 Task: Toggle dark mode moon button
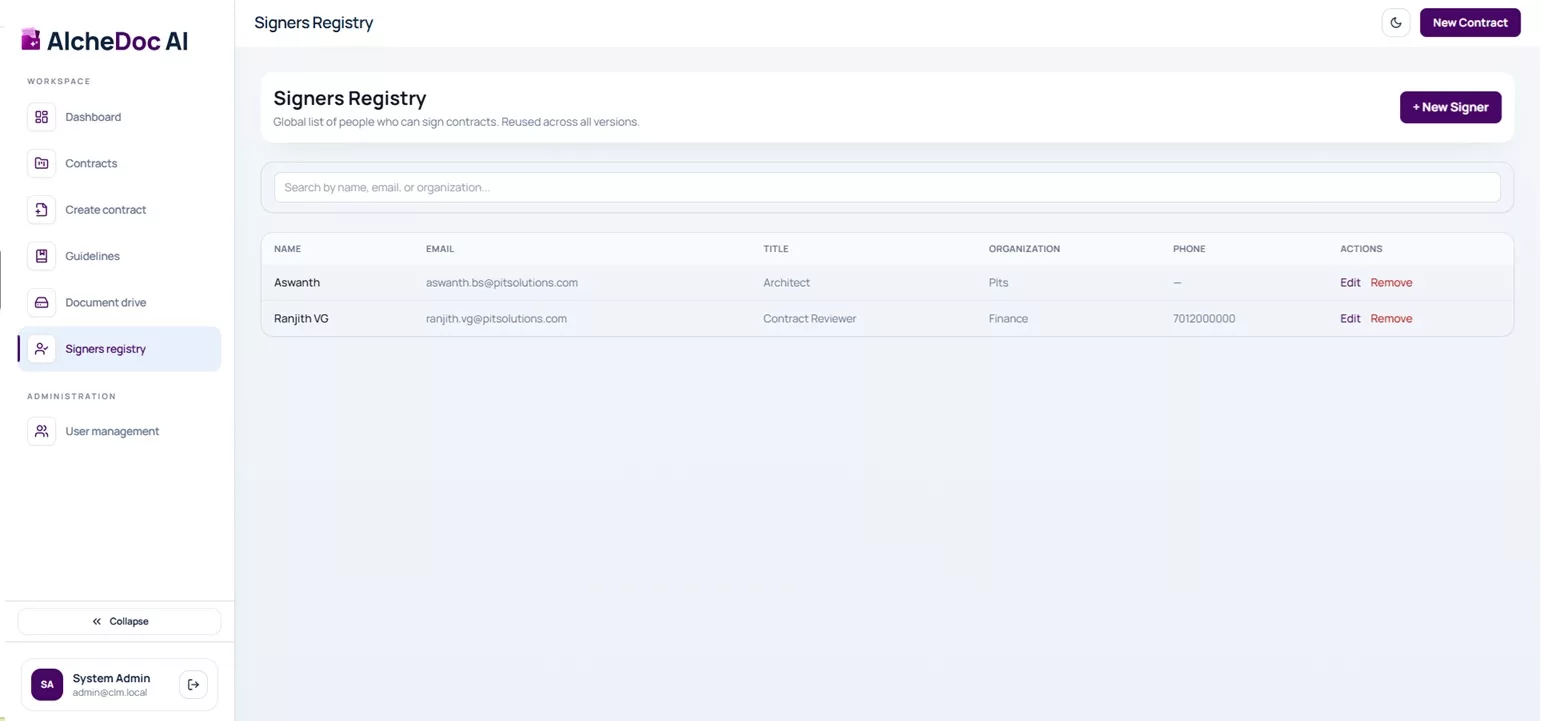[x=1396, y=22]
